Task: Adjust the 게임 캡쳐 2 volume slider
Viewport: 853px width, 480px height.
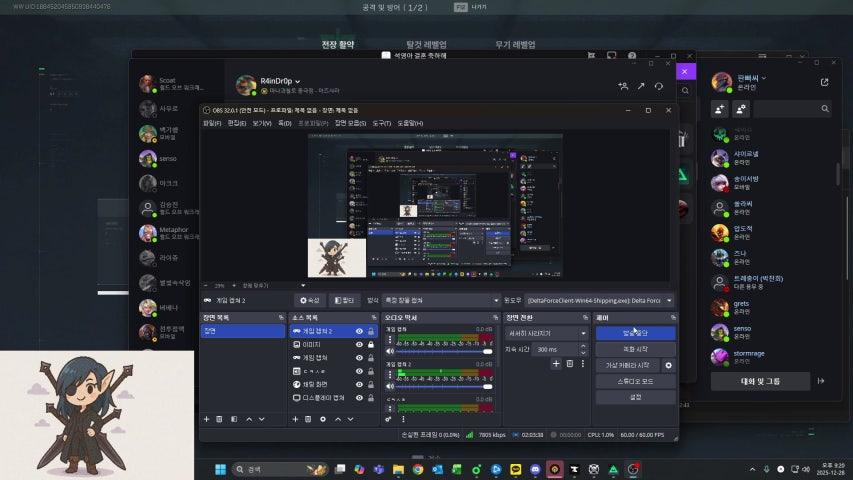Action: 444,386
